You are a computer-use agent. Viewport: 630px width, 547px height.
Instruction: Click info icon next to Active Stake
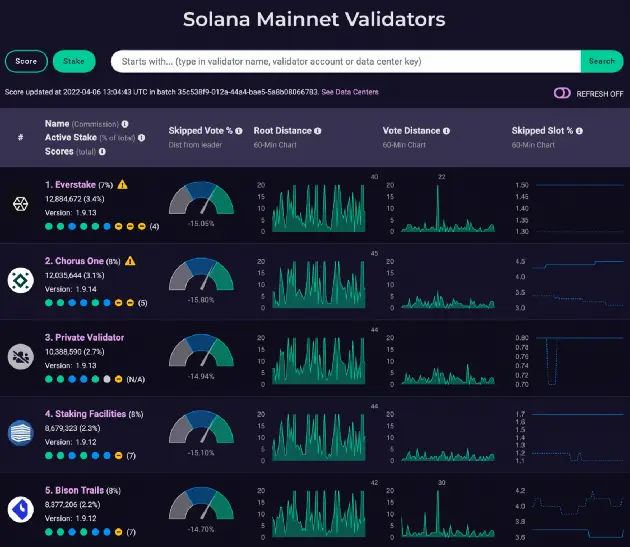141,137
